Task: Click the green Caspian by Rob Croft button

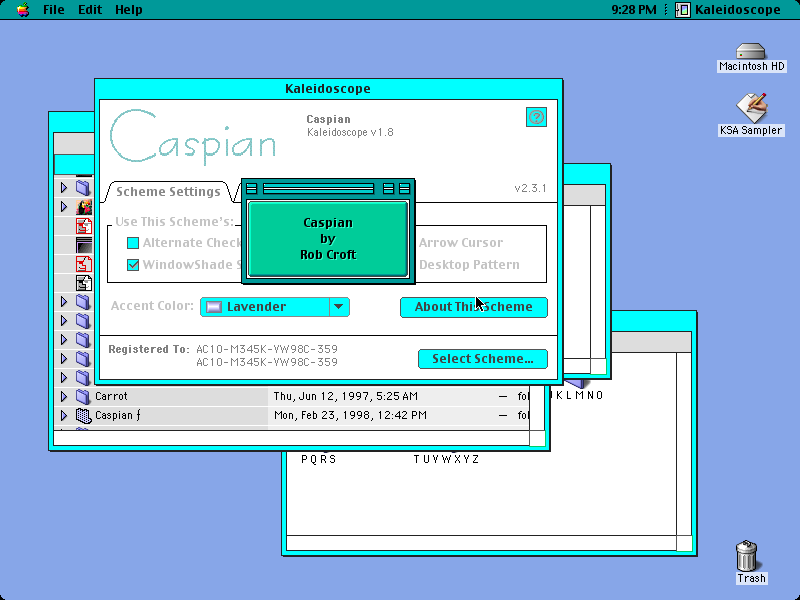Action: pos(328,239)
